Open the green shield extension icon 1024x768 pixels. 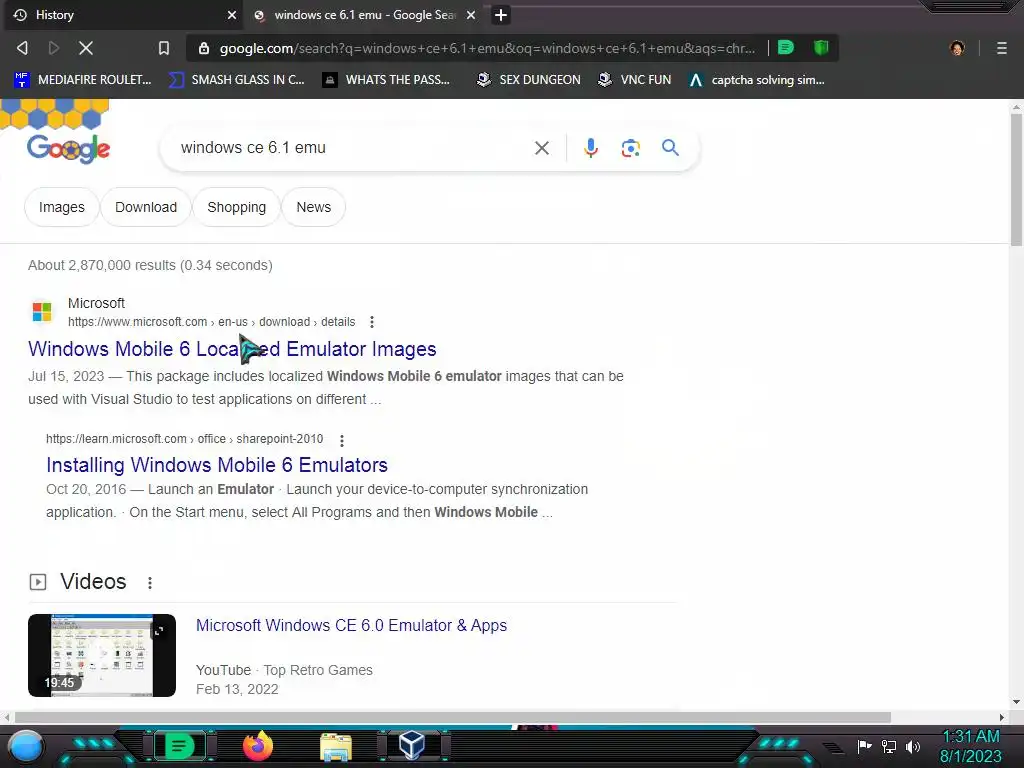pyautogui.click(x=821, y=47)
